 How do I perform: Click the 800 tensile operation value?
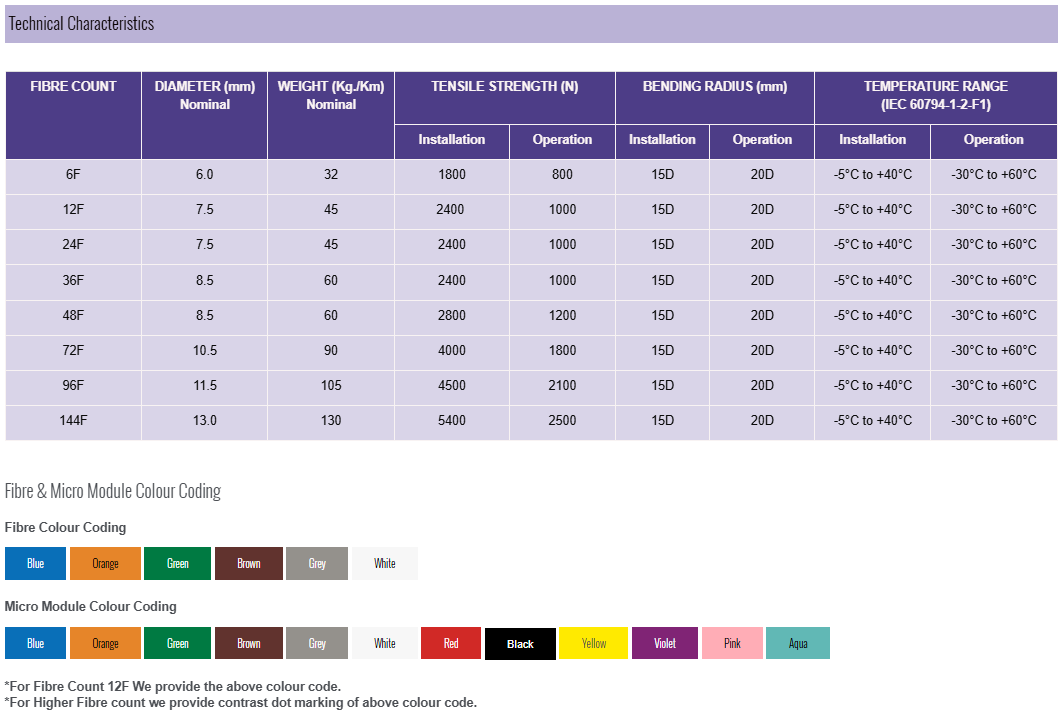click(x=562, y=175)
